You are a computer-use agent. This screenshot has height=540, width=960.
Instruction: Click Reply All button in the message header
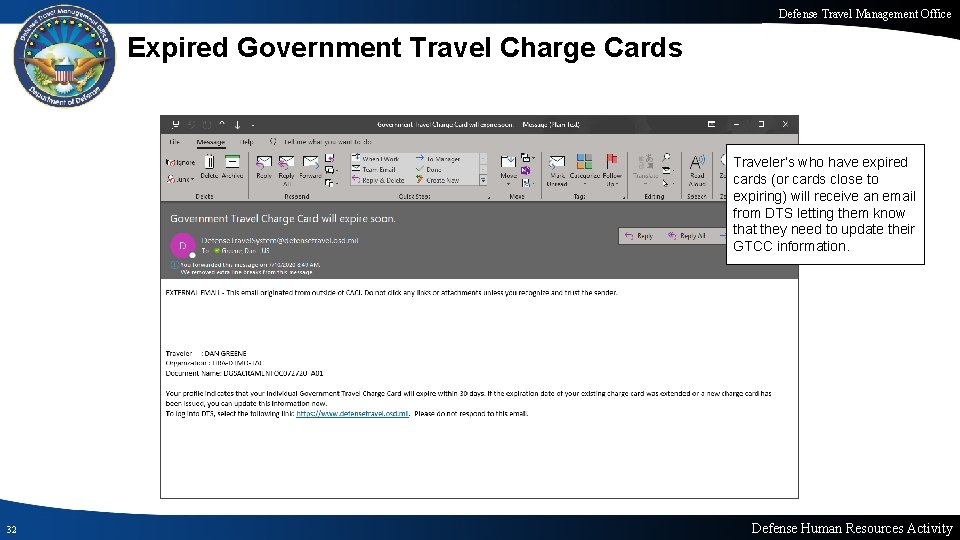click(x=686, y=236)
